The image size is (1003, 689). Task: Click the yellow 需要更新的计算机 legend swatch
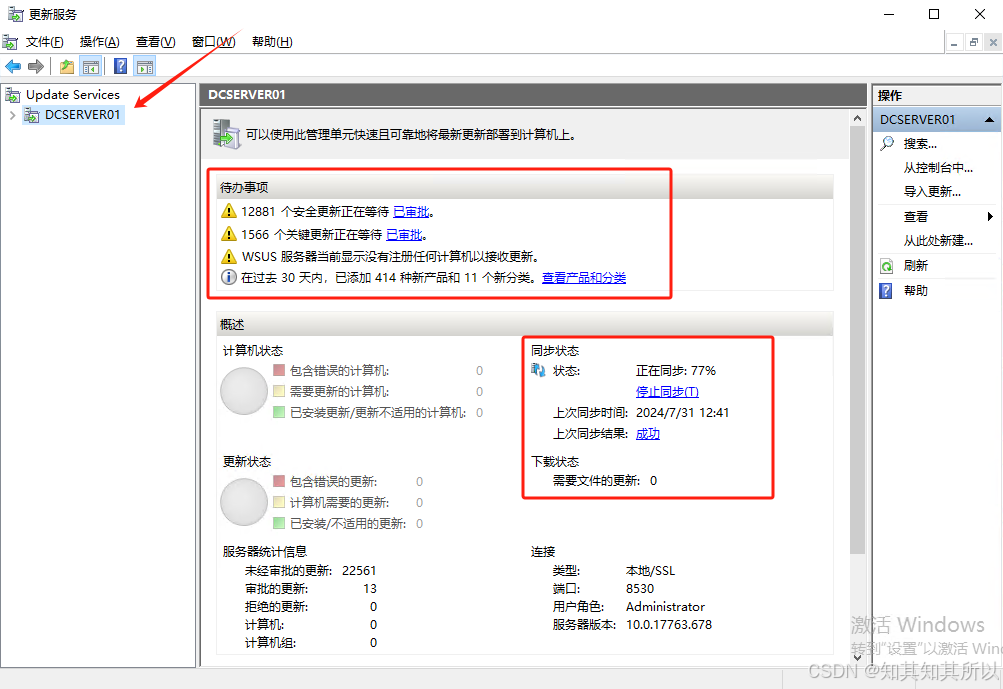pyautogui.click(x=279, y=391)
